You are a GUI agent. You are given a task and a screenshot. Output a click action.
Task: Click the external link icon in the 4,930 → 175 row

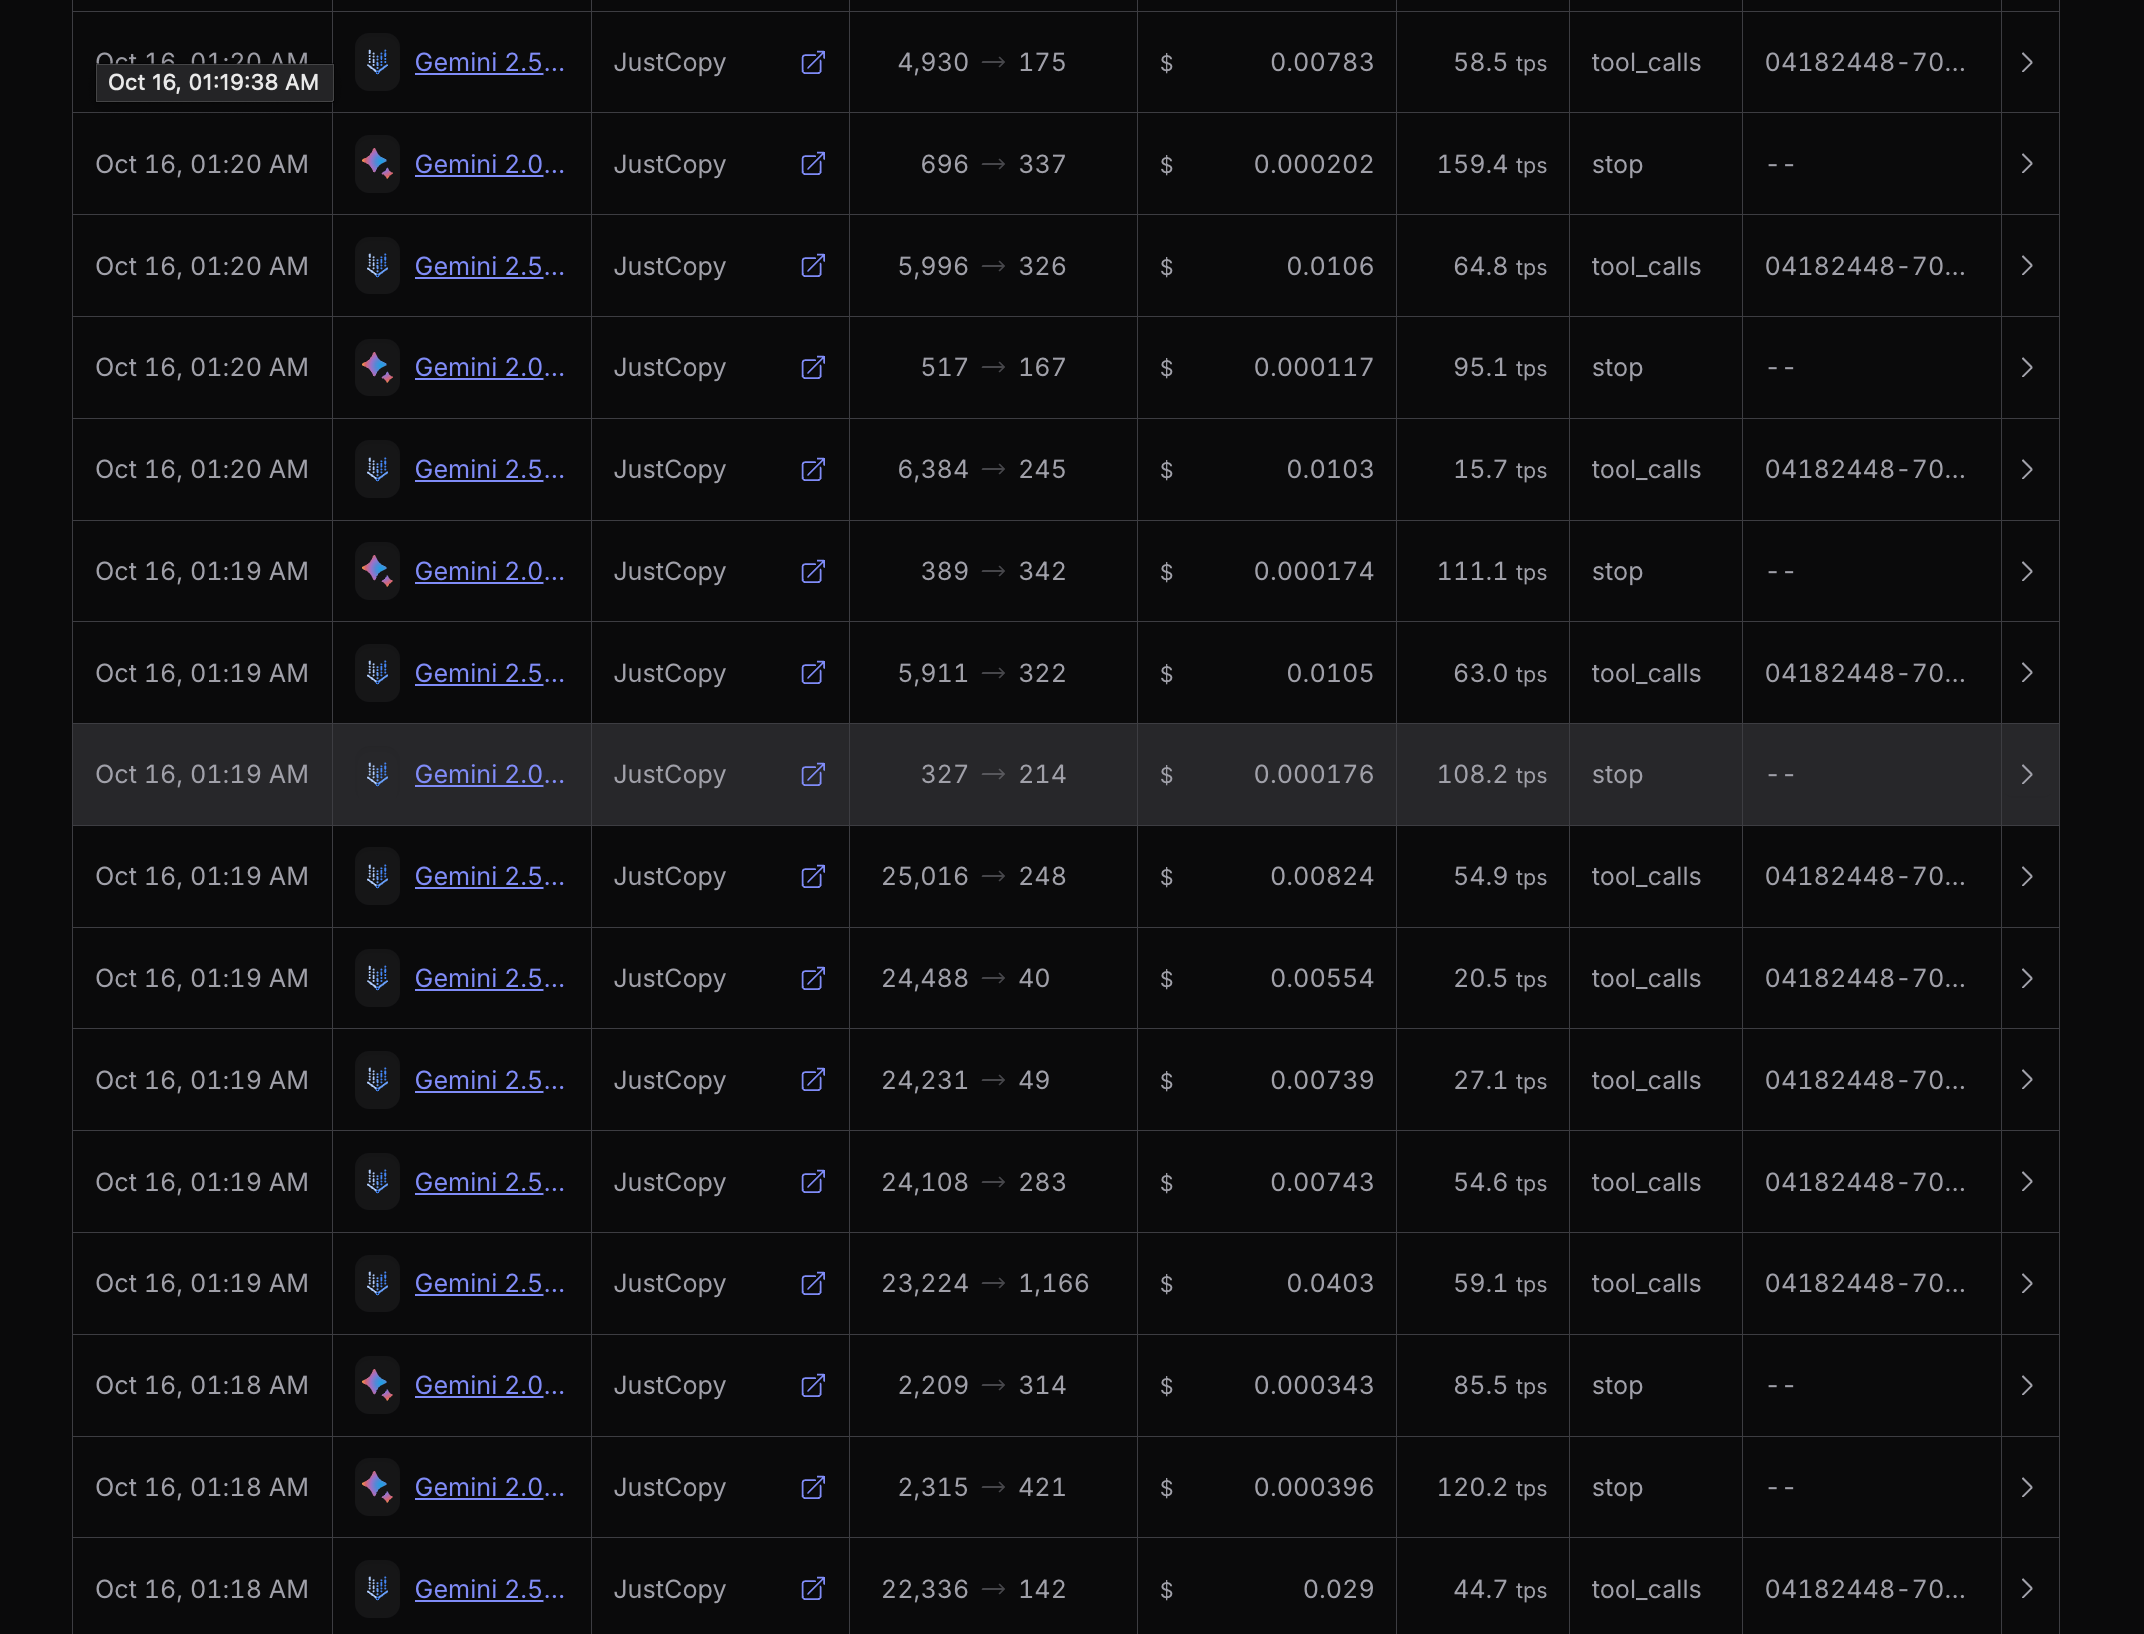(x=813, y=62)
